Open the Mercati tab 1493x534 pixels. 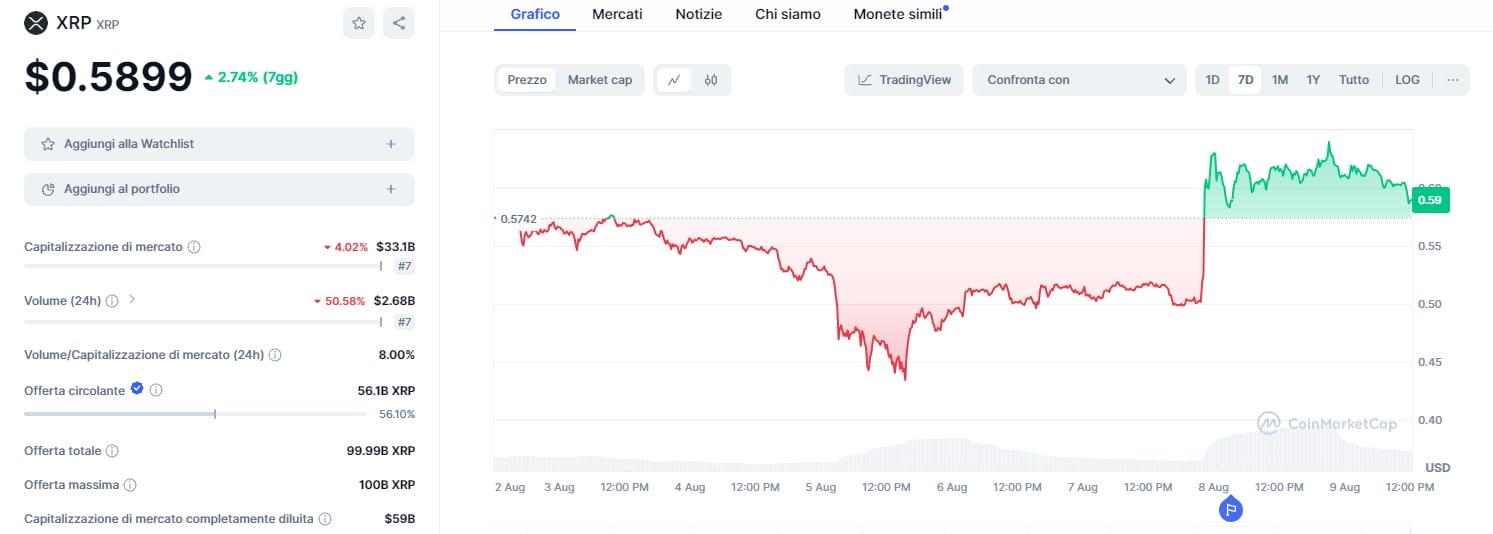617,14
